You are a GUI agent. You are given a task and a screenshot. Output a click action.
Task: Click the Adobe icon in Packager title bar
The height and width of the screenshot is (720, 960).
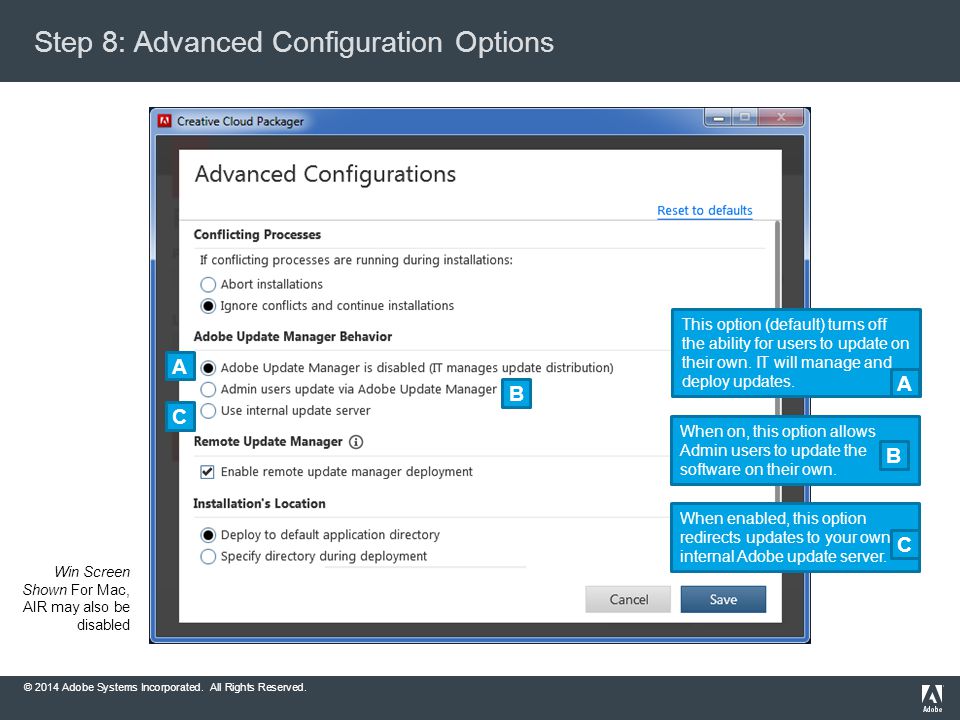click(164, 121)
